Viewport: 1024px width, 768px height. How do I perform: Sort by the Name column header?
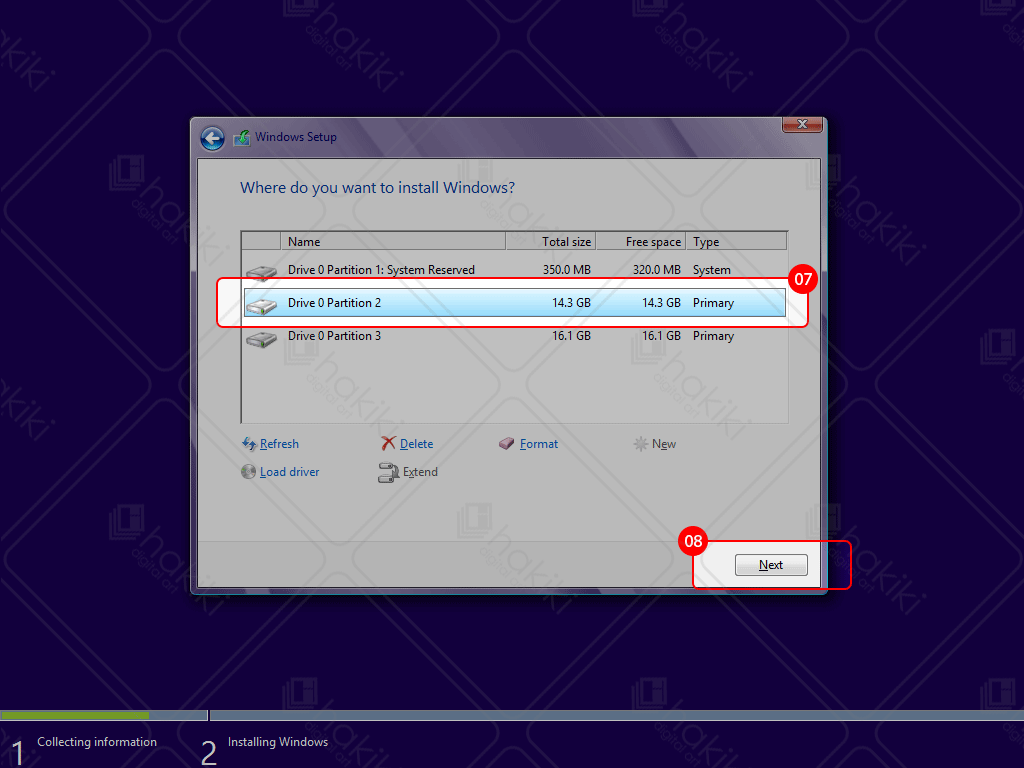pyautogui.click(x=393, y=242)
